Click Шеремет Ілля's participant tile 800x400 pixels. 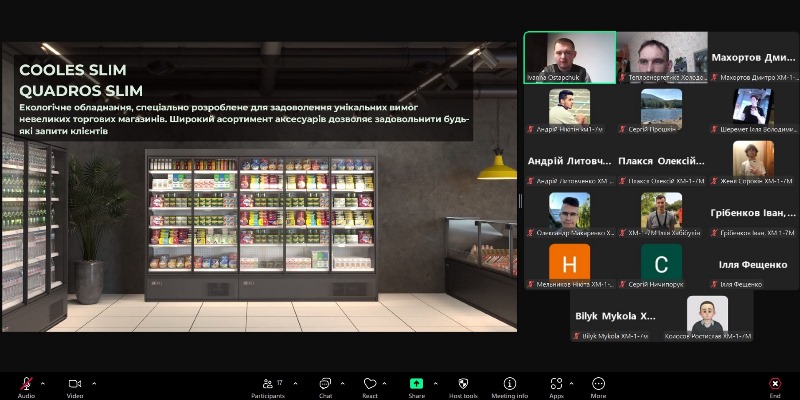(x=754, y=109)
